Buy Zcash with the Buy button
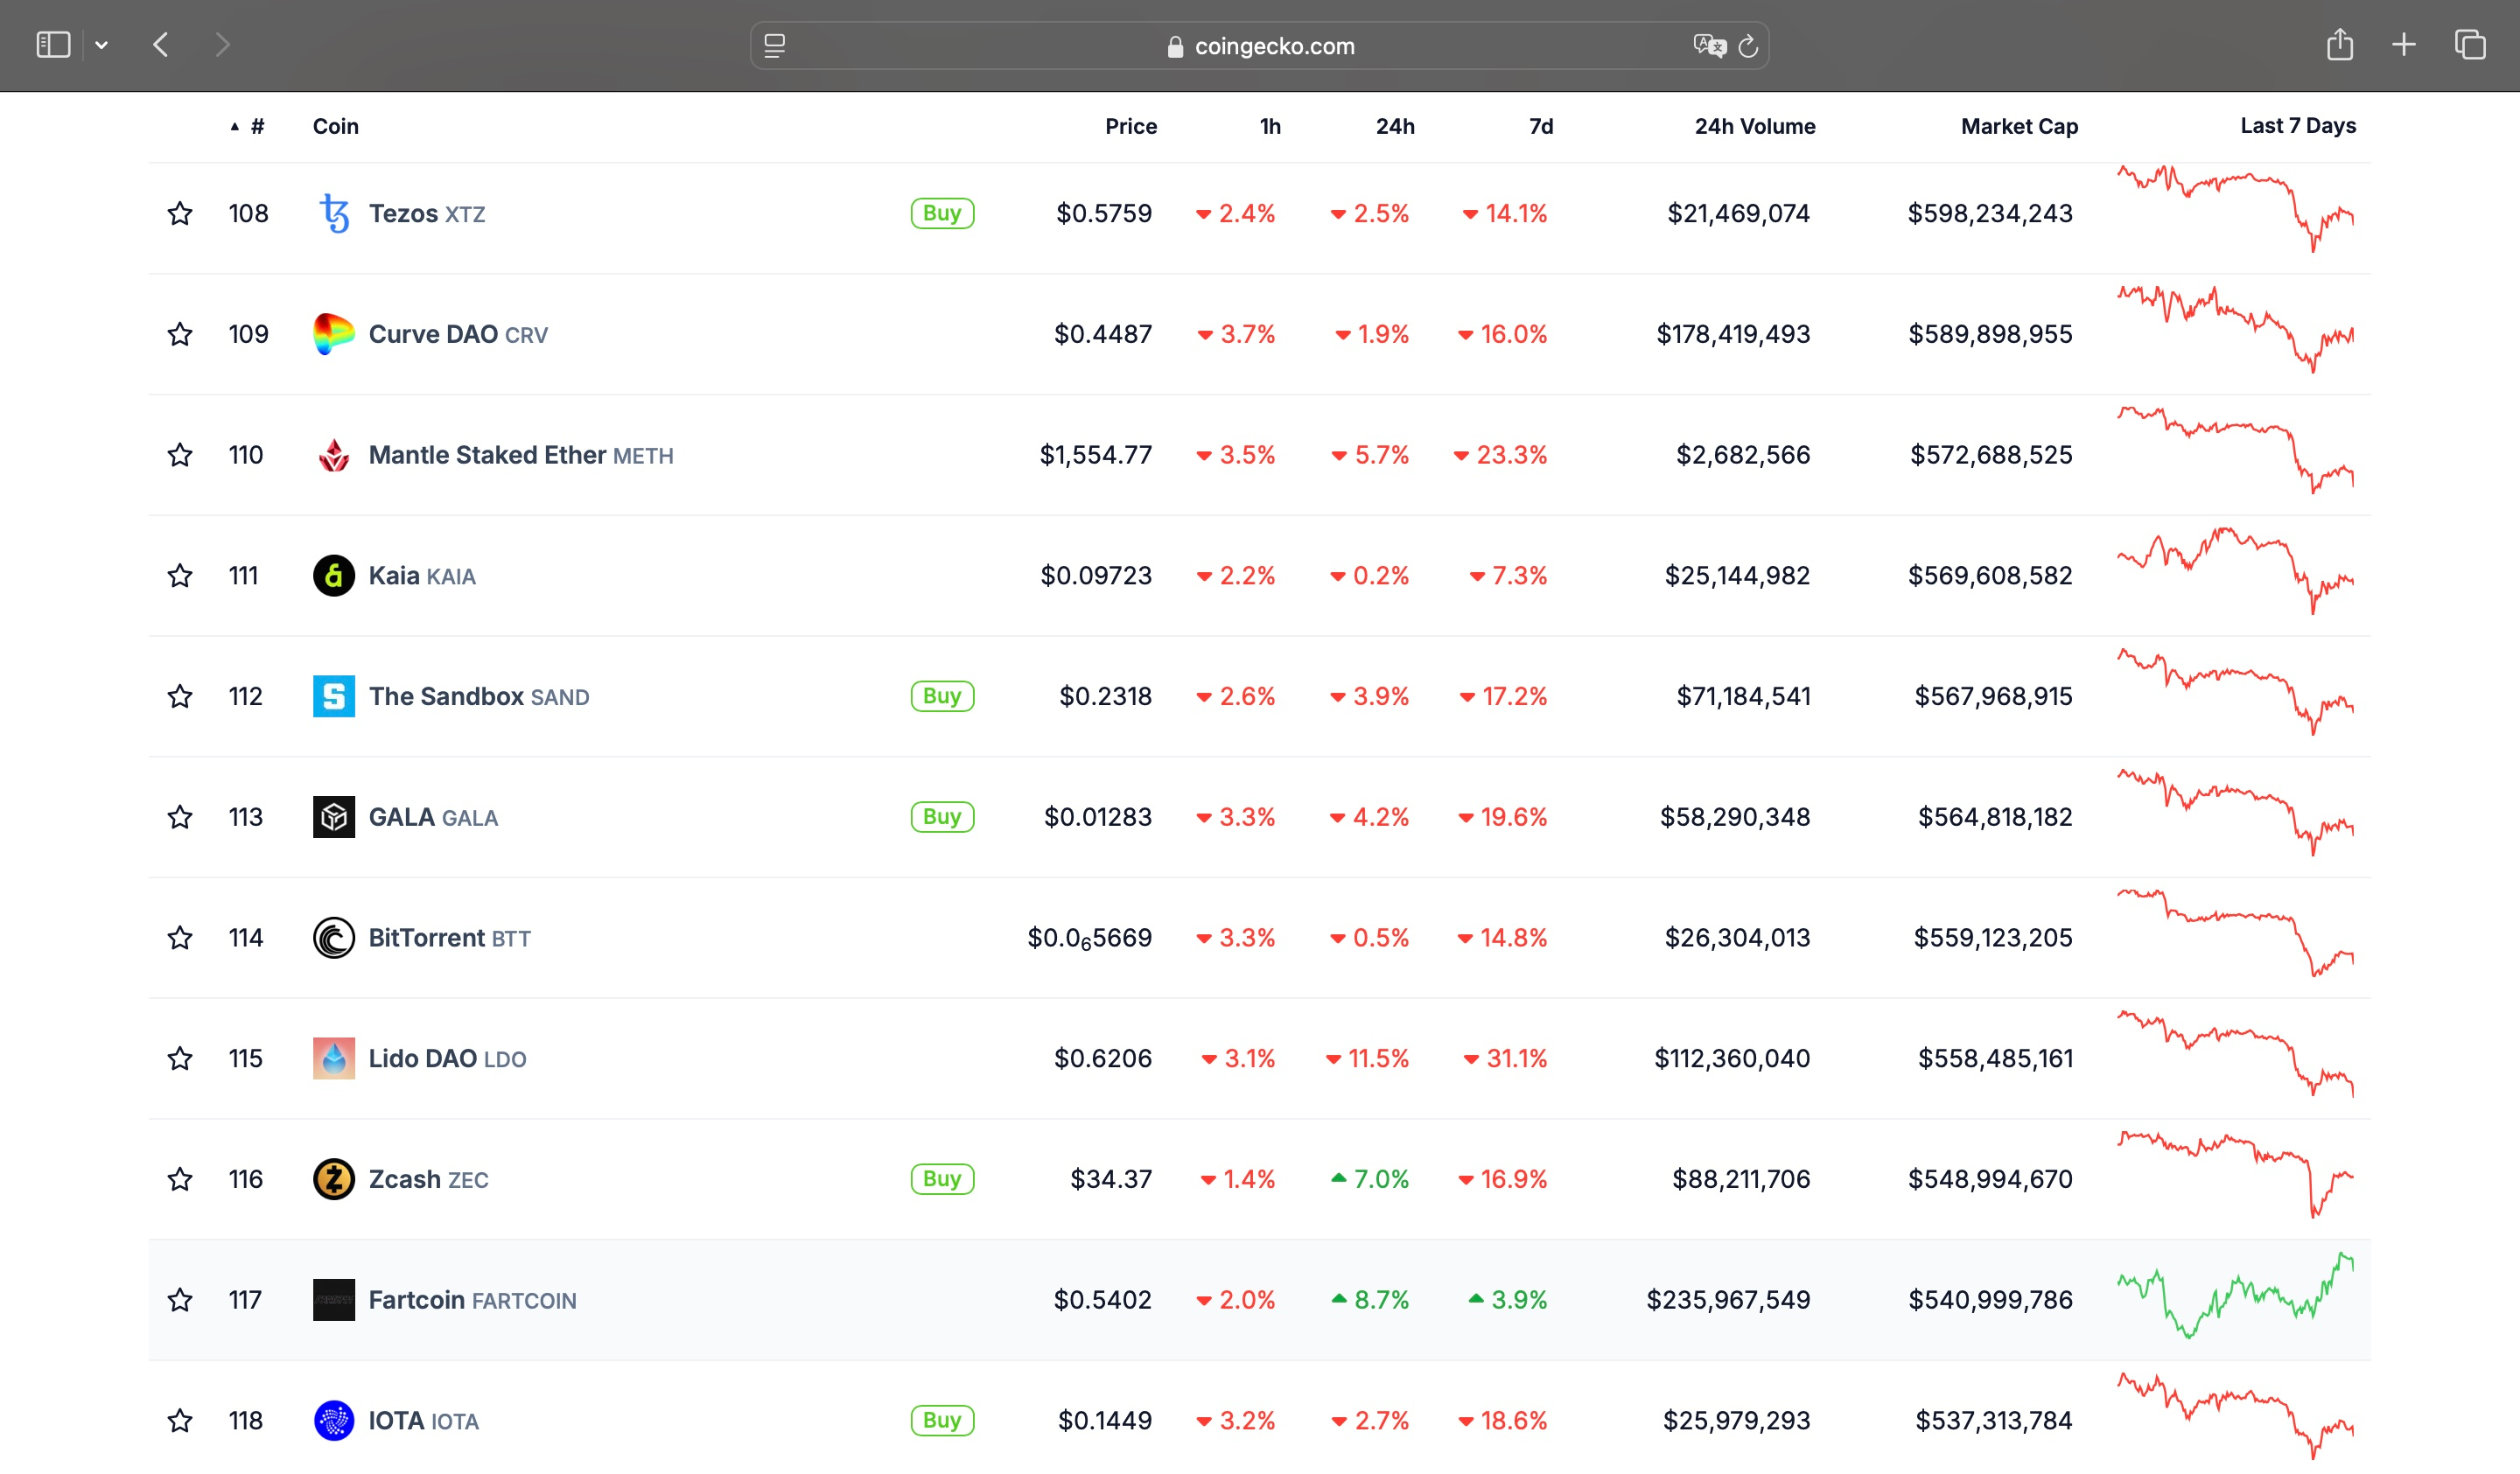The image size is (2520, 1474). pyautogui.click(x=942, y=1179)
